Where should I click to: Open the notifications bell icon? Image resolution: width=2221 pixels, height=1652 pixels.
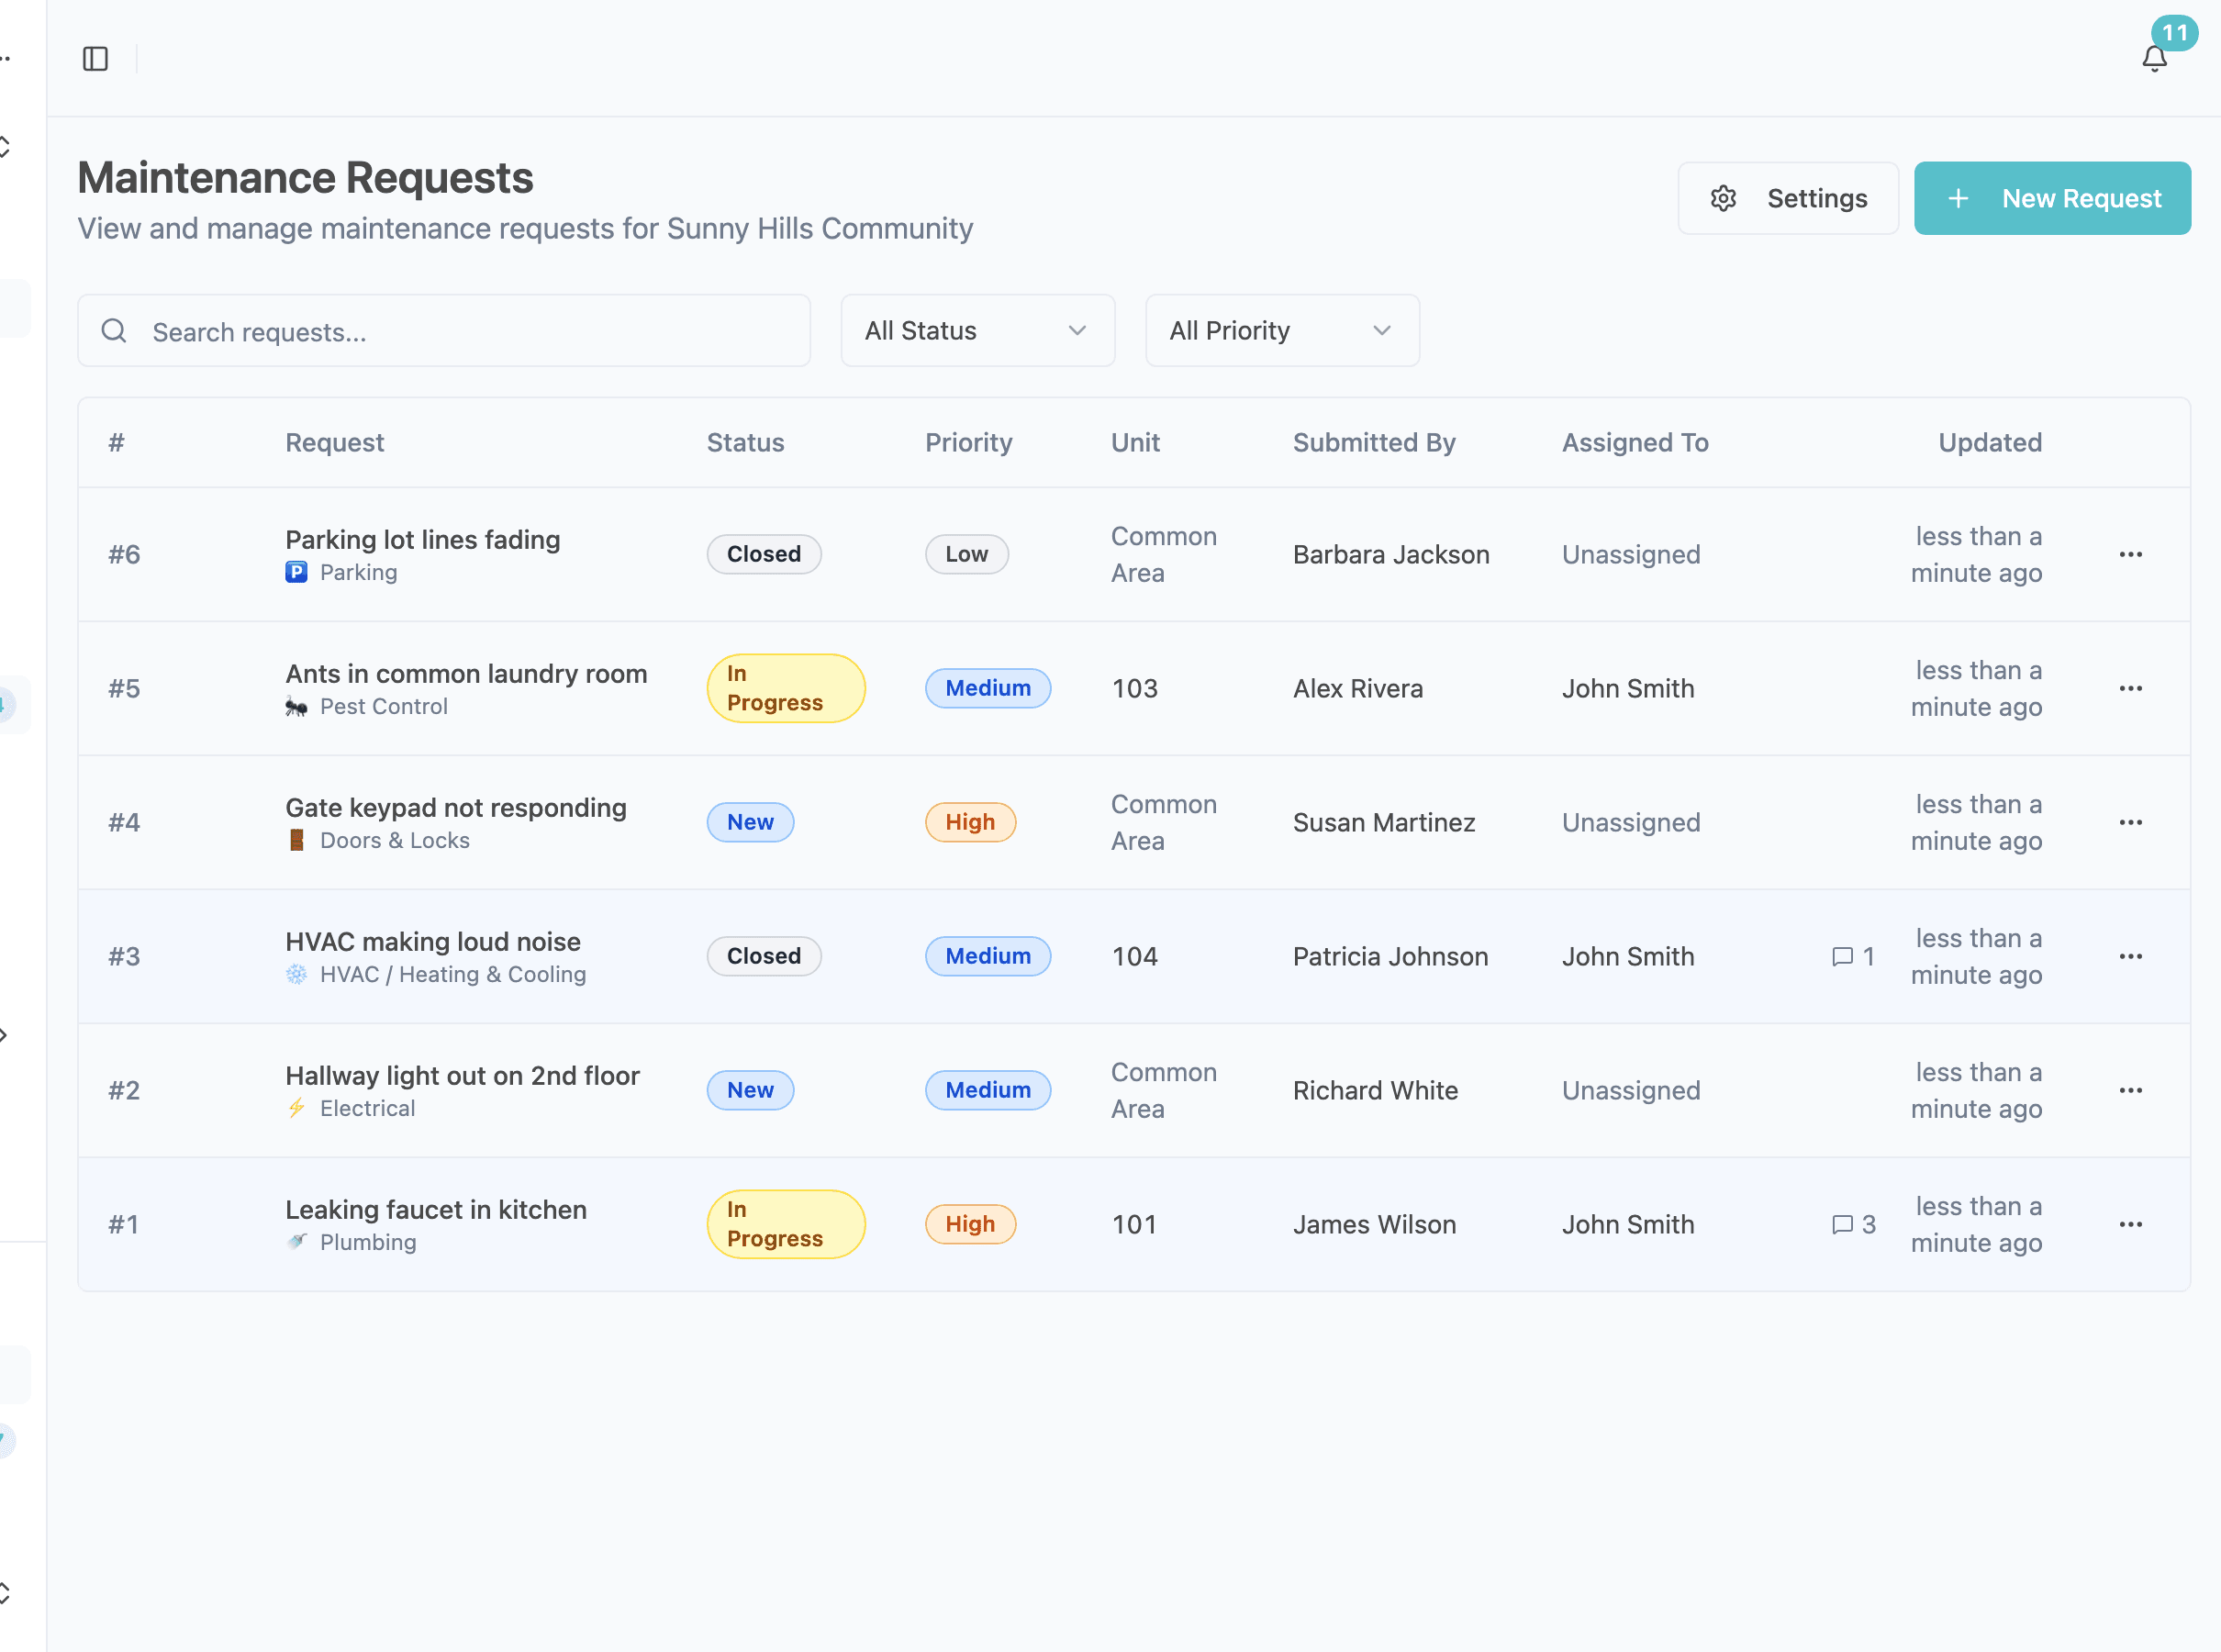click(2152, 57)
